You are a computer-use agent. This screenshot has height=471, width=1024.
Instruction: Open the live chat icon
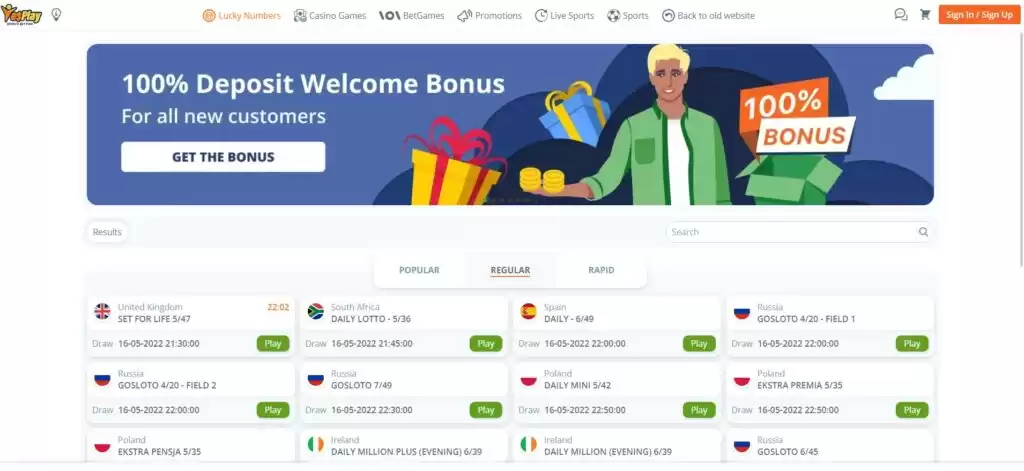coord(901,14)
